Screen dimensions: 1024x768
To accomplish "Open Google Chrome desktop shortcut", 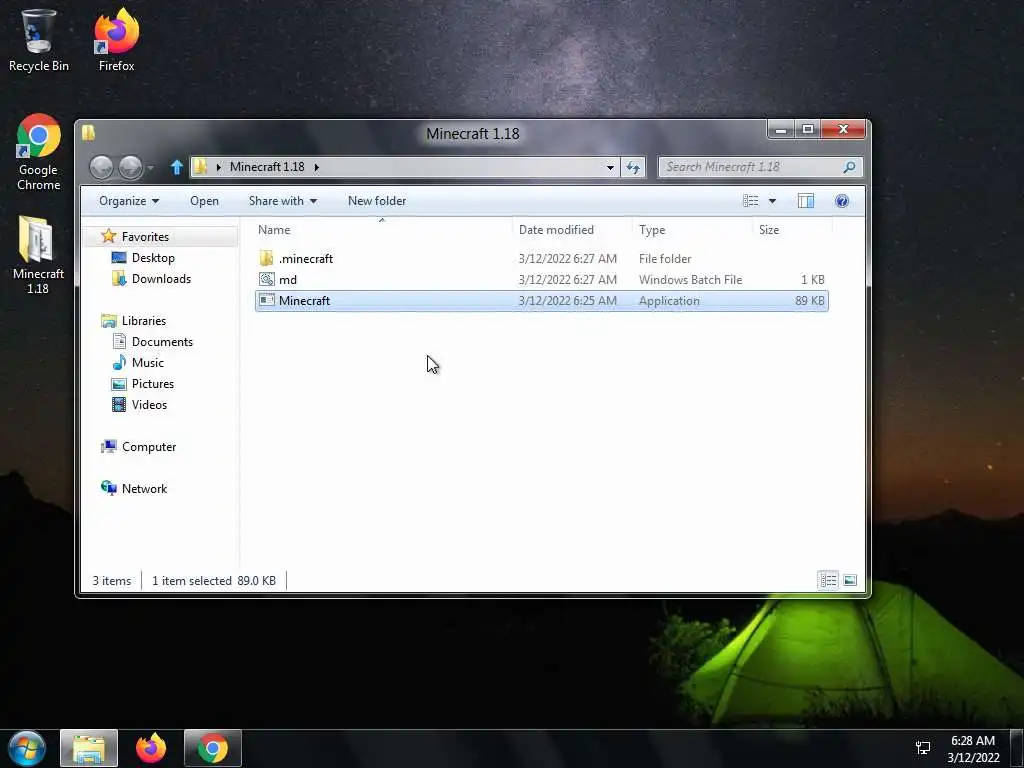I will coord(39,152).
